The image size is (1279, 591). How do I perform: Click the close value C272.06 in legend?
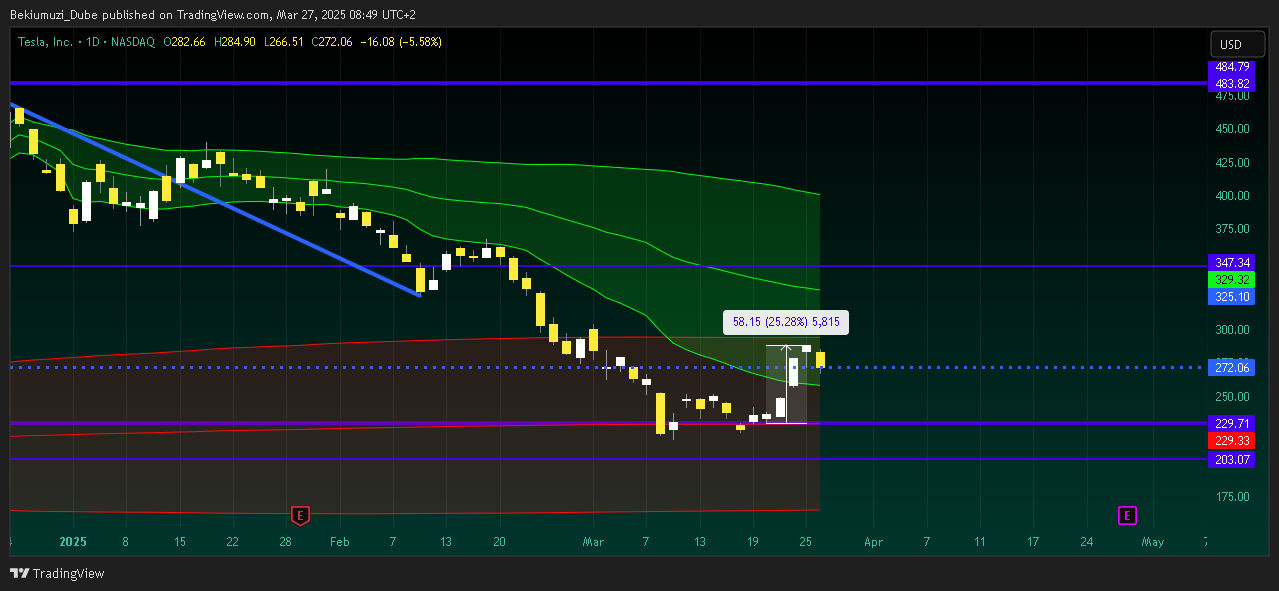(333, 42)
